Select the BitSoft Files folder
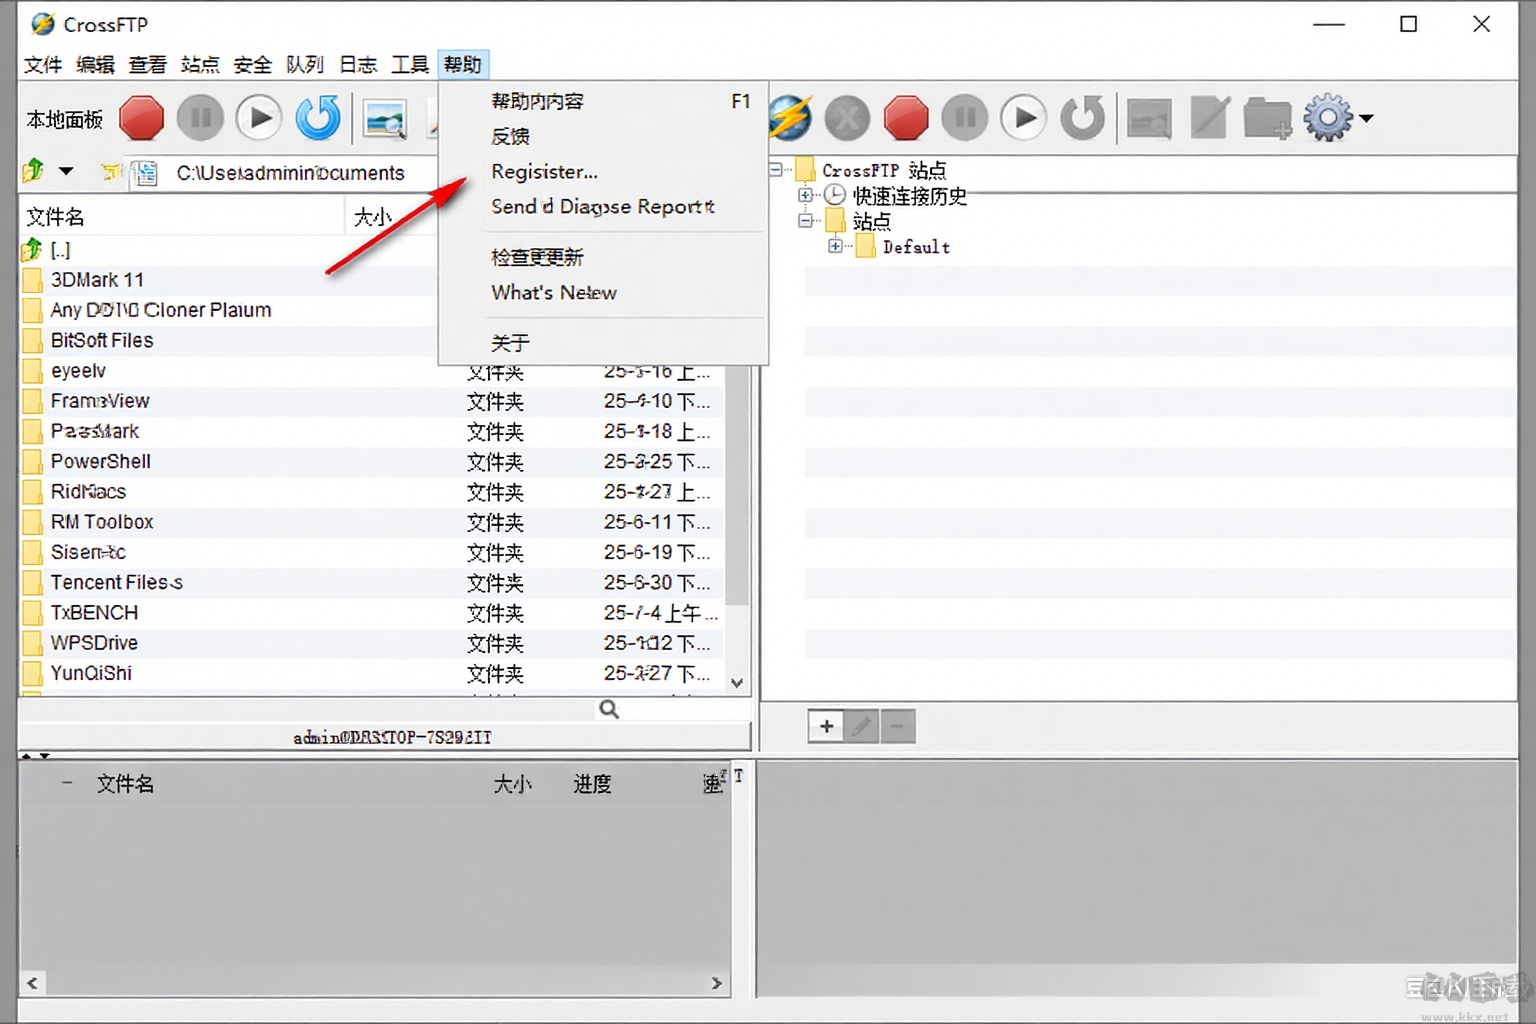1536x1024 pixels. (102, 340)
